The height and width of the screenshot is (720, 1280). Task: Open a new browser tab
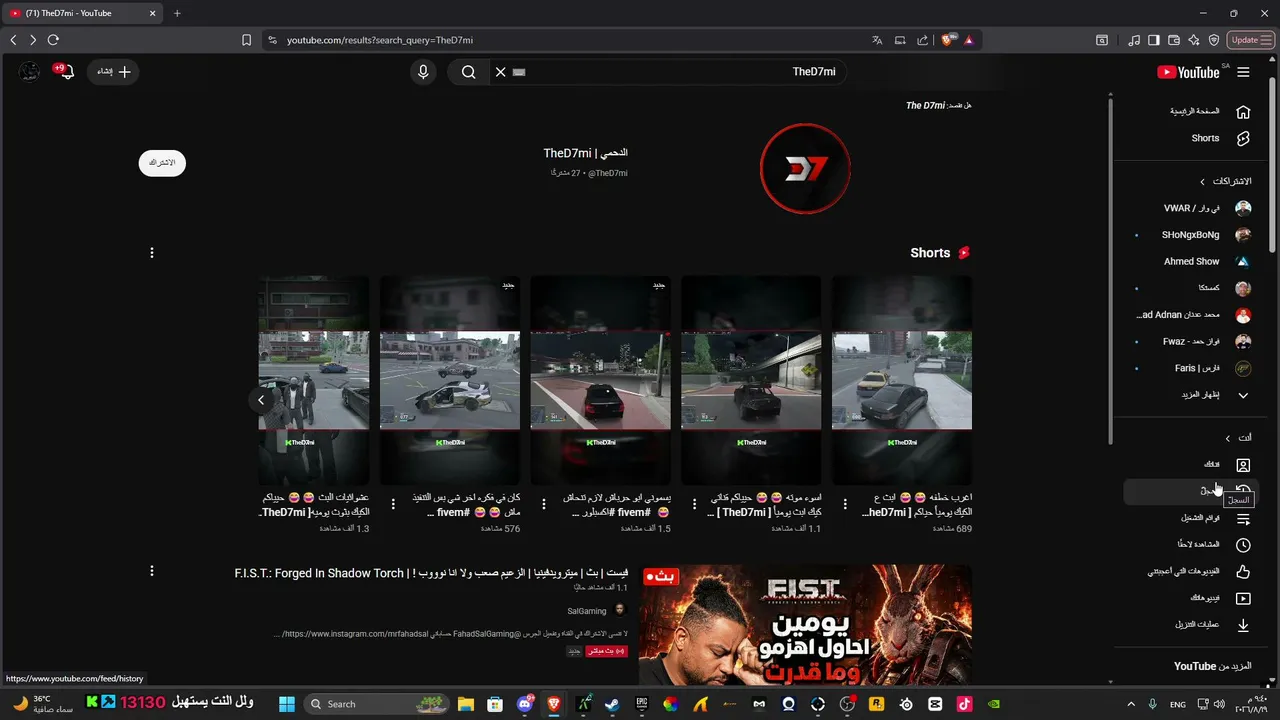coord(177,13)
